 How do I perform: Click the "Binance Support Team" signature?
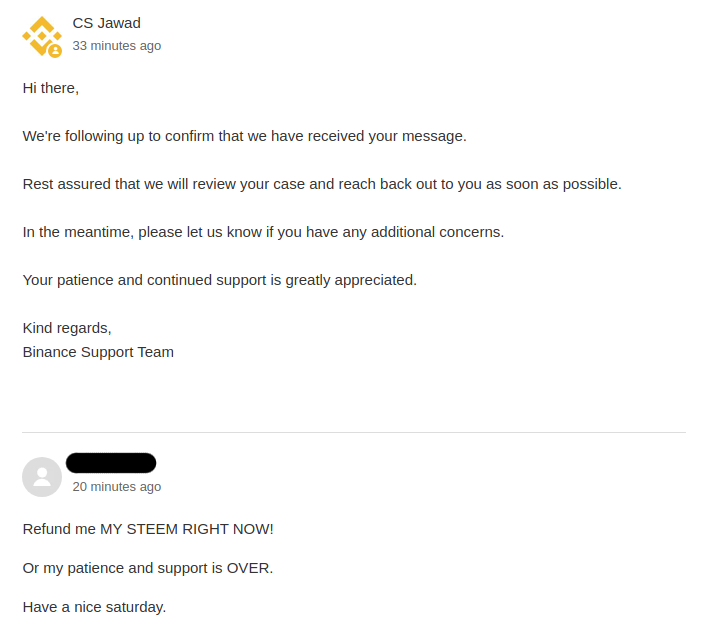point(98,352)
